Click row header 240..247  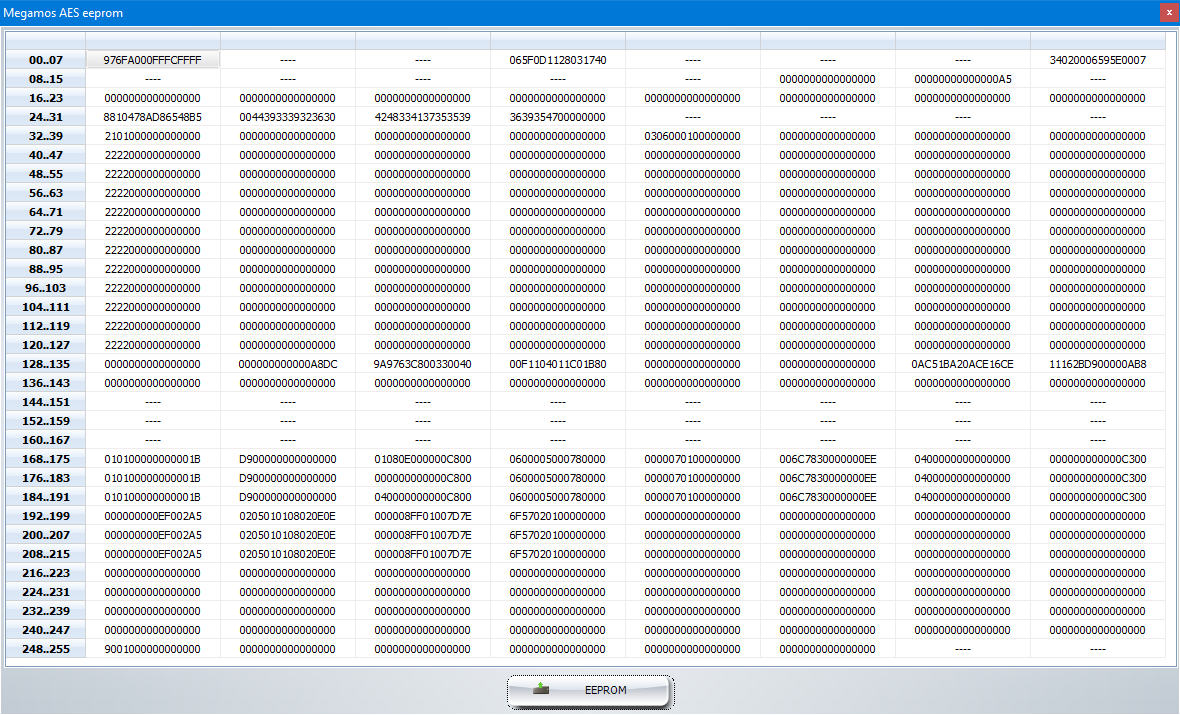(x=46, y=630)
